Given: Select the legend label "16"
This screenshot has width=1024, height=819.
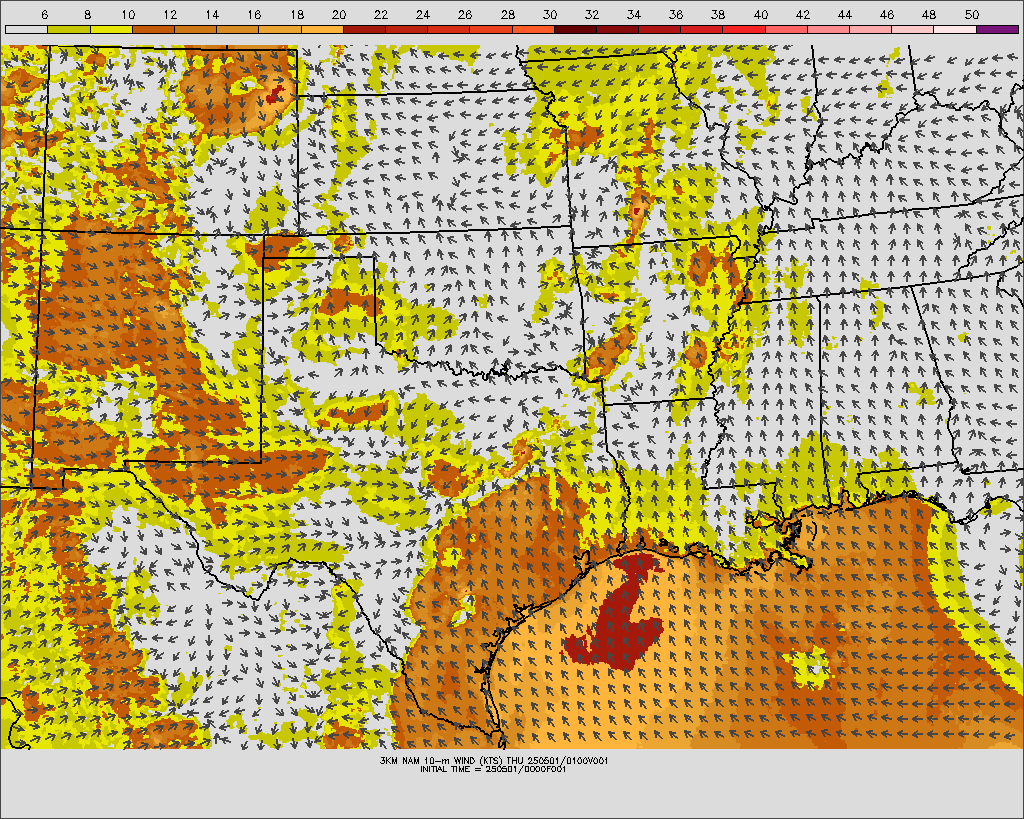Looking at the screenshot, I should pos(255,14).
